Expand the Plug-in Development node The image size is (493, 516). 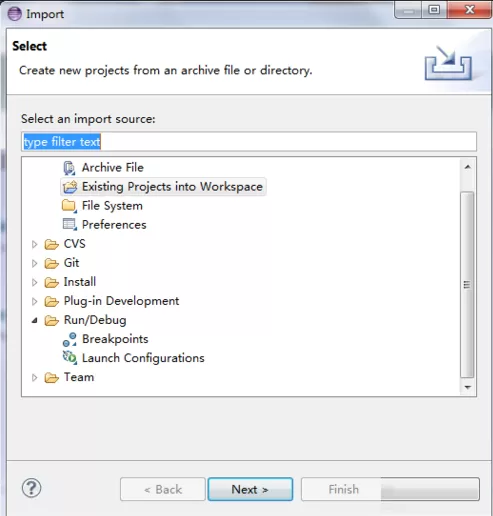pos(34,301)
